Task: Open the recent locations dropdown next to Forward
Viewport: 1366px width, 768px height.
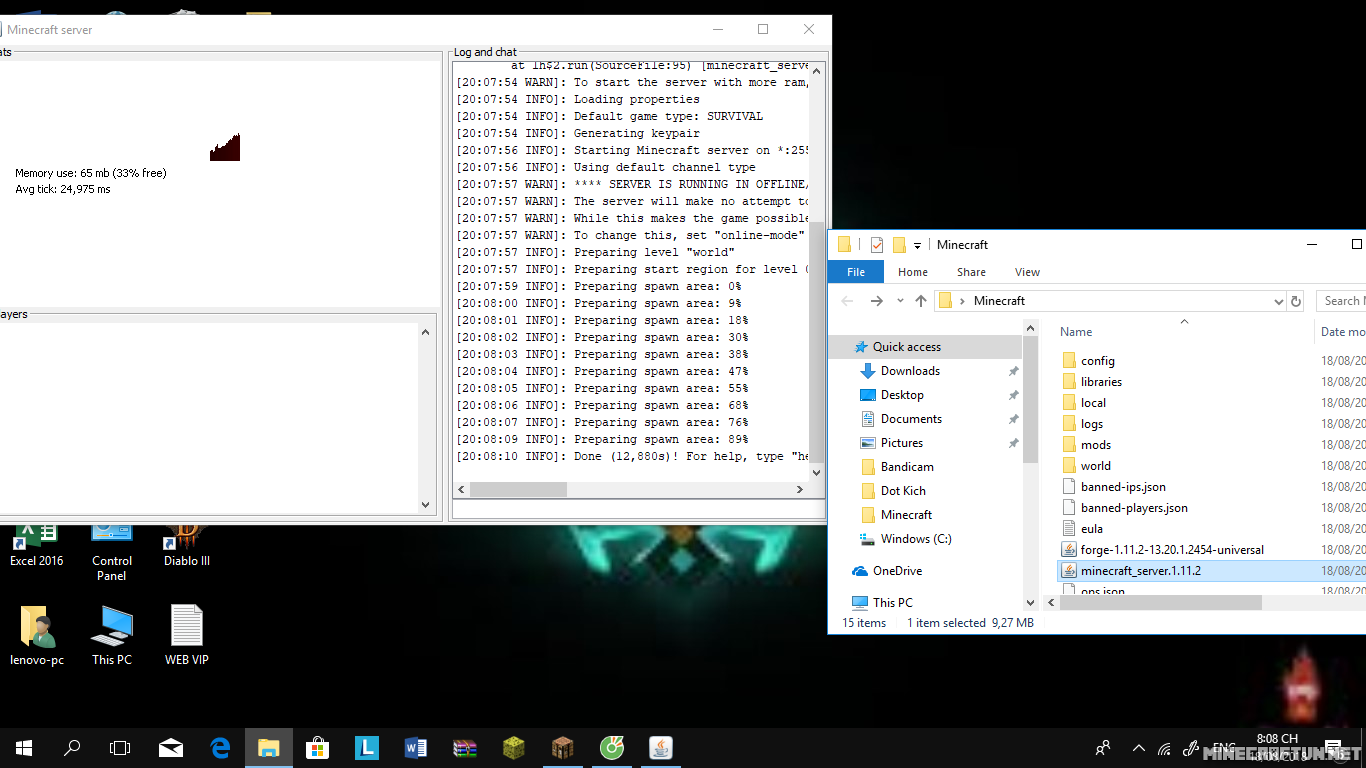Action: (x=900, y=301)
